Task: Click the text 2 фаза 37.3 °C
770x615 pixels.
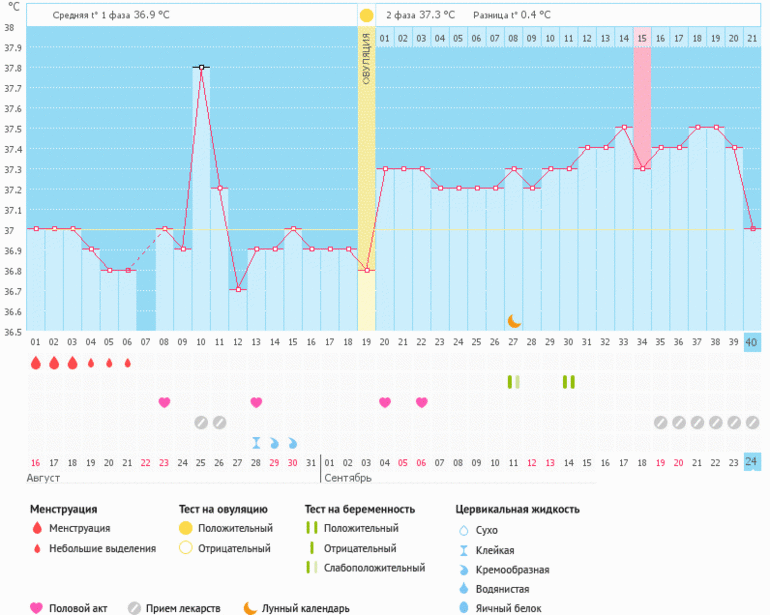Action: (x=420, y=15)
